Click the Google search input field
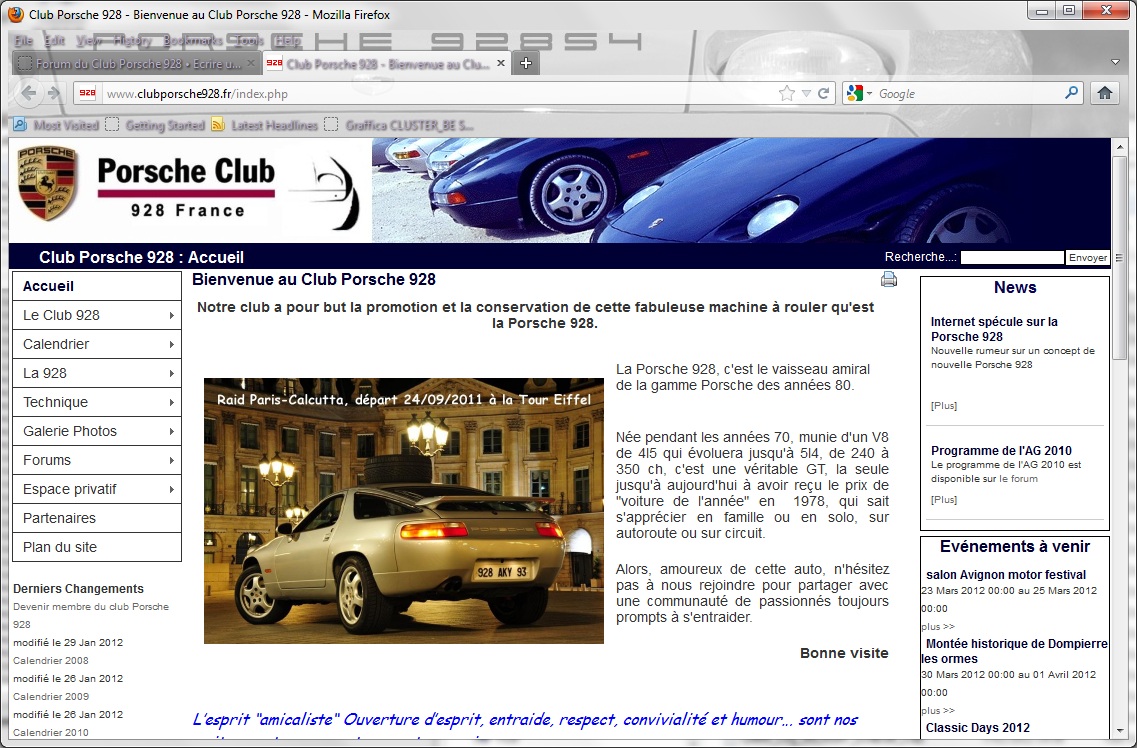 click(x=968, y=94)
